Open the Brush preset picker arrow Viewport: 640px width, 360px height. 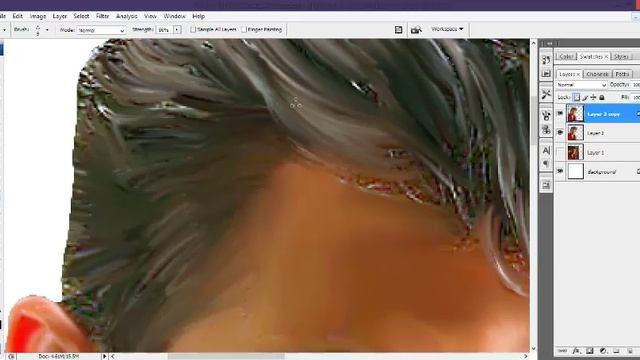[x=47, y=30]
